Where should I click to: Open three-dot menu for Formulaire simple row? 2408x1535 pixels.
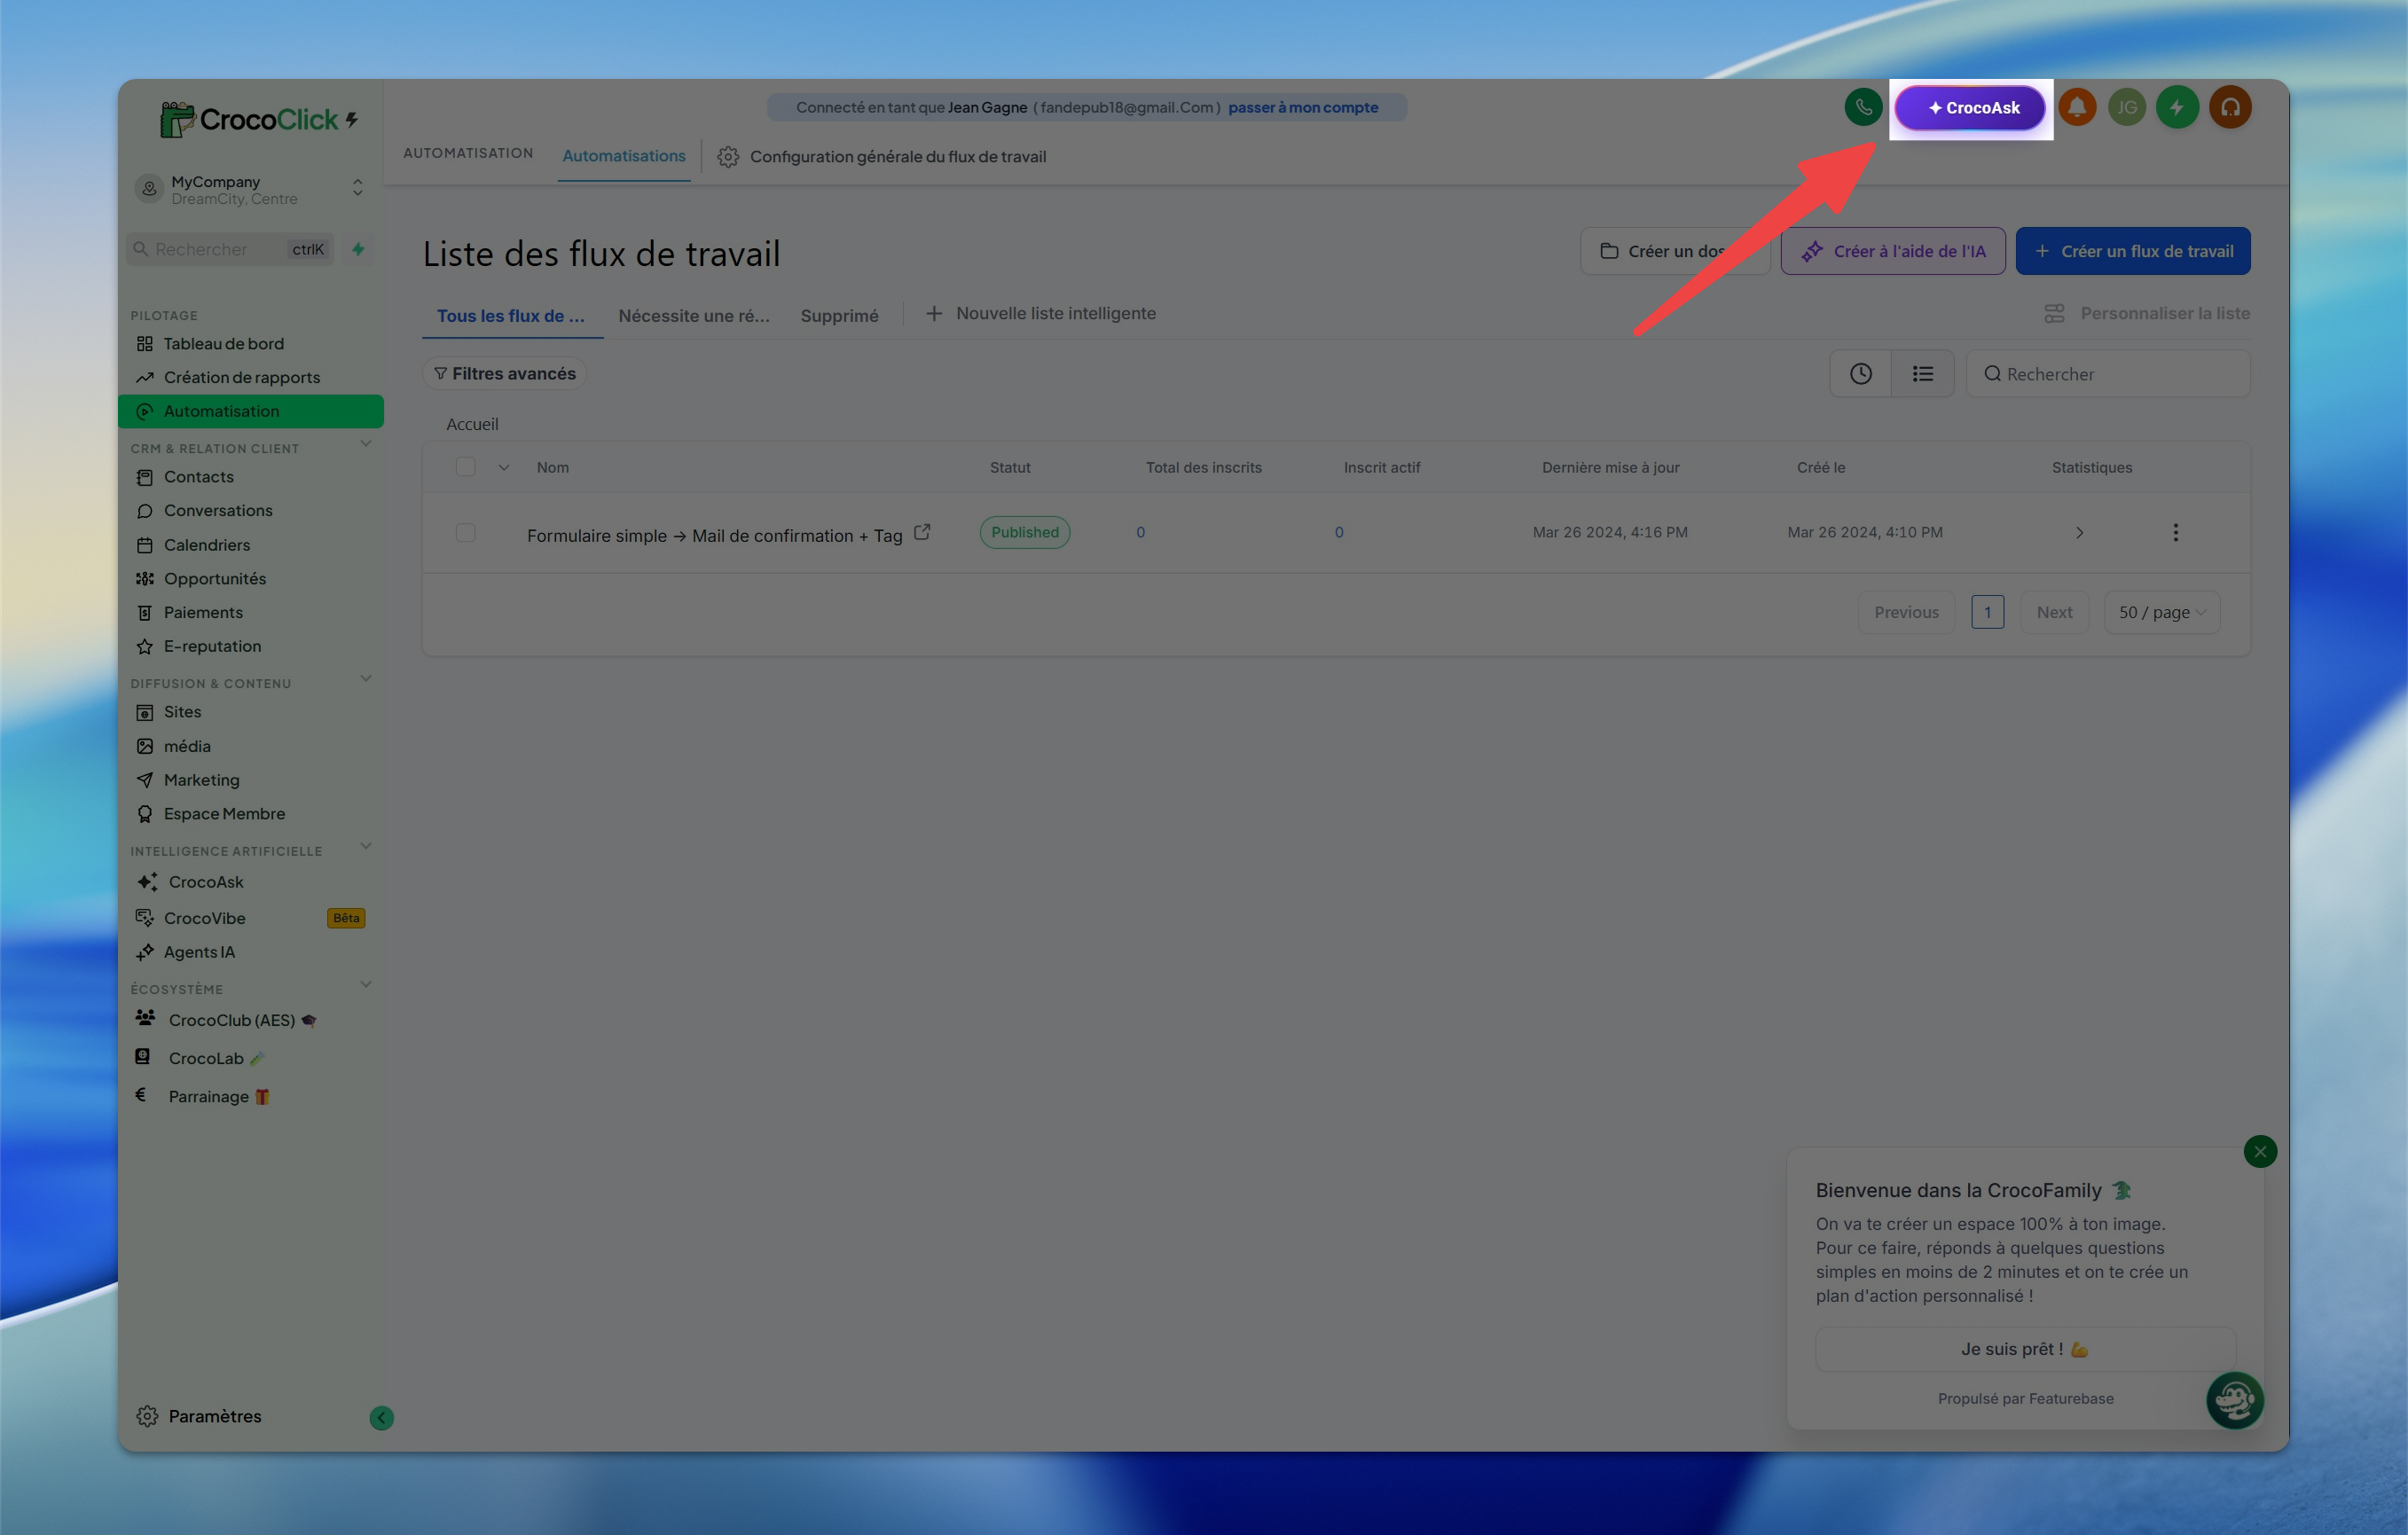click(2175, 532)
